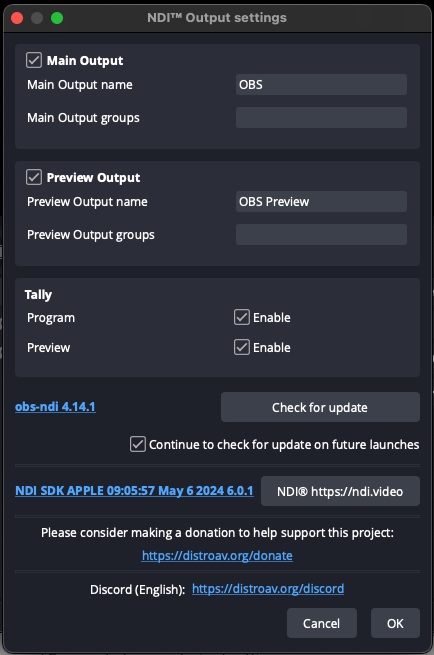
Task: Click the Check for update button
Action: (x=320, y=407)
